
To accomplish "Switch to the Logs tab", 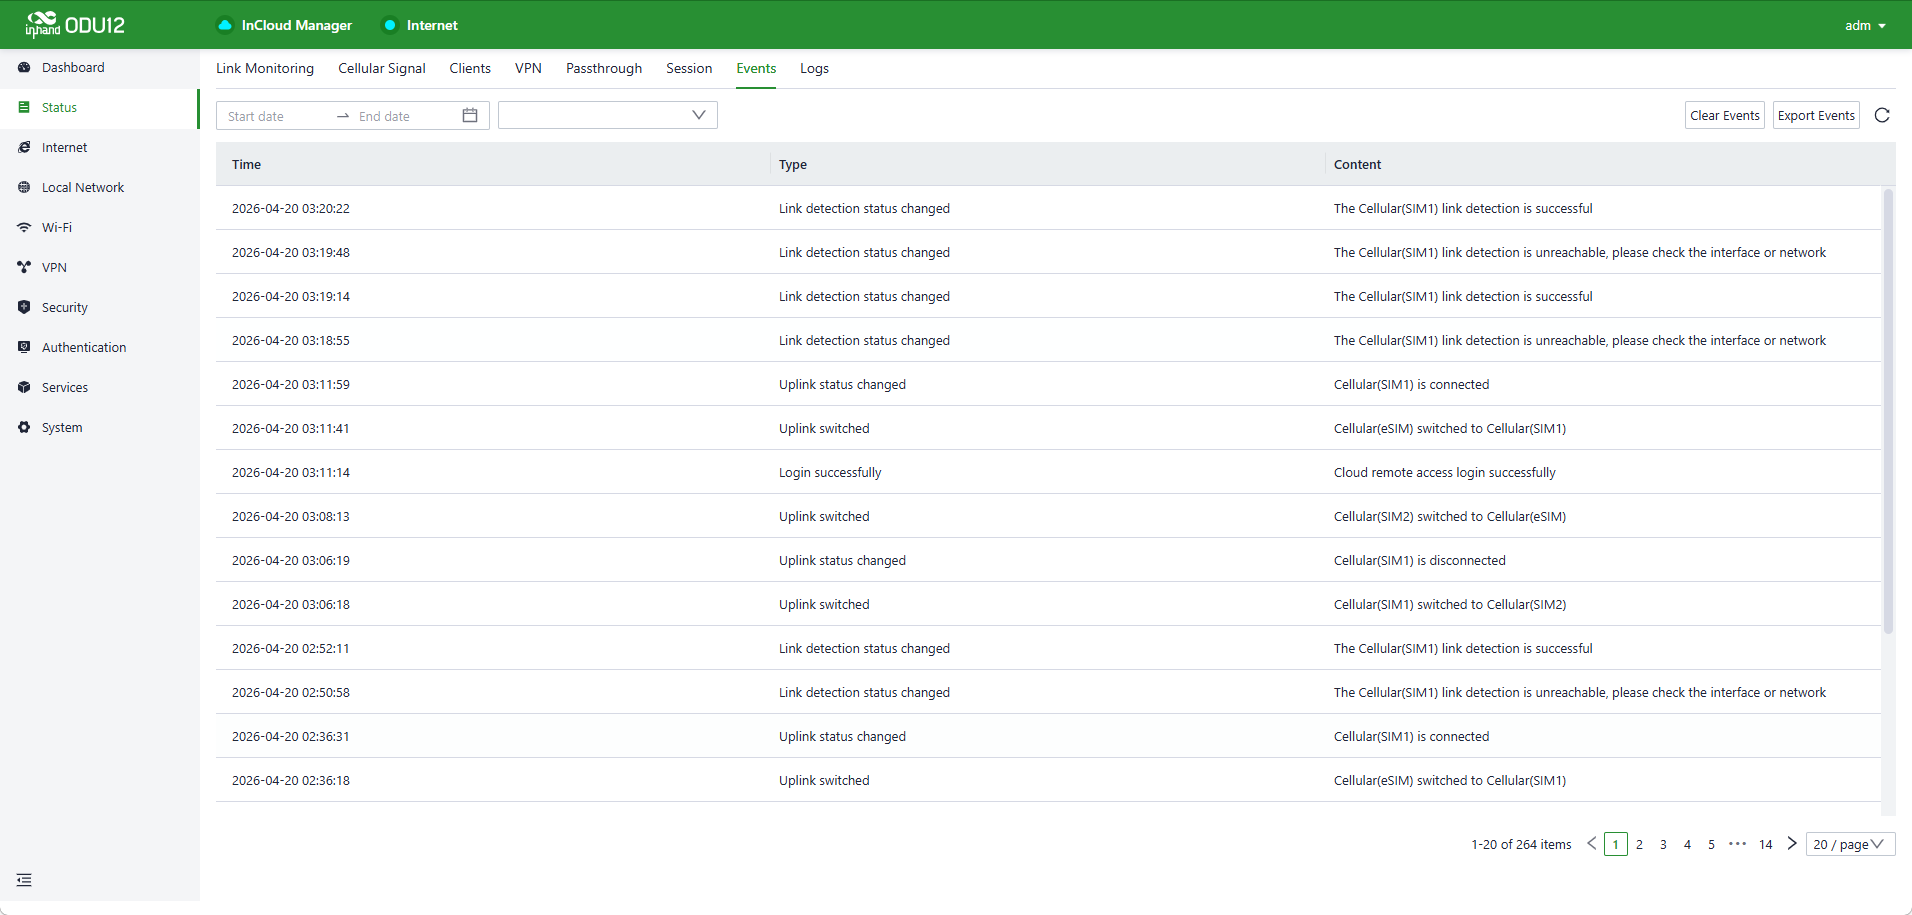I will pyautogui.click(x=814, y=69).
